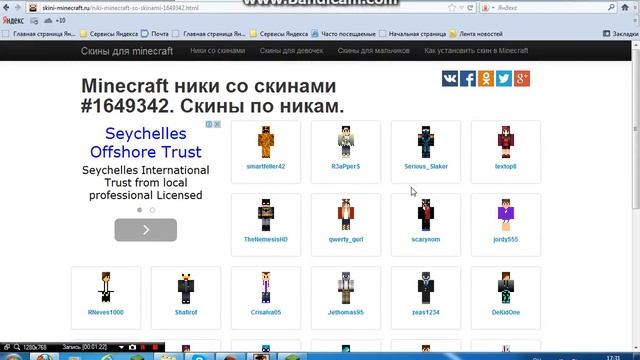Click the RNeves1000 skin thumbnail
640x360 pixels.
(x=106, y=288)
